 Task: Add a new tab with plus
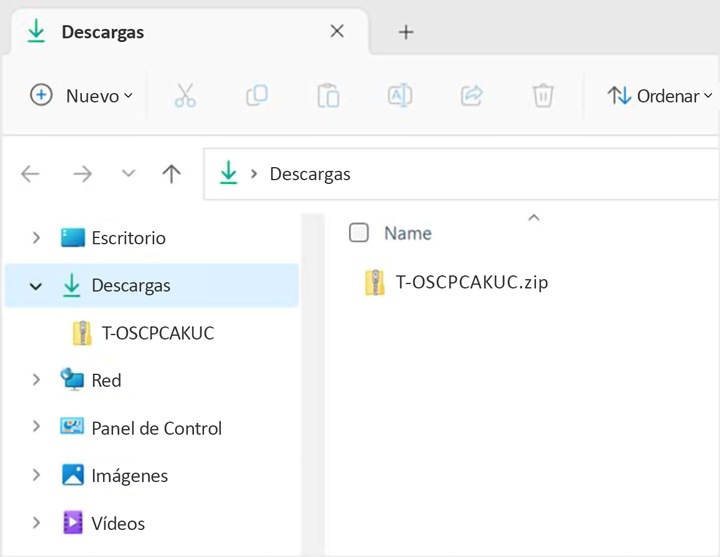pyautogui.click(x=406, y=32)
